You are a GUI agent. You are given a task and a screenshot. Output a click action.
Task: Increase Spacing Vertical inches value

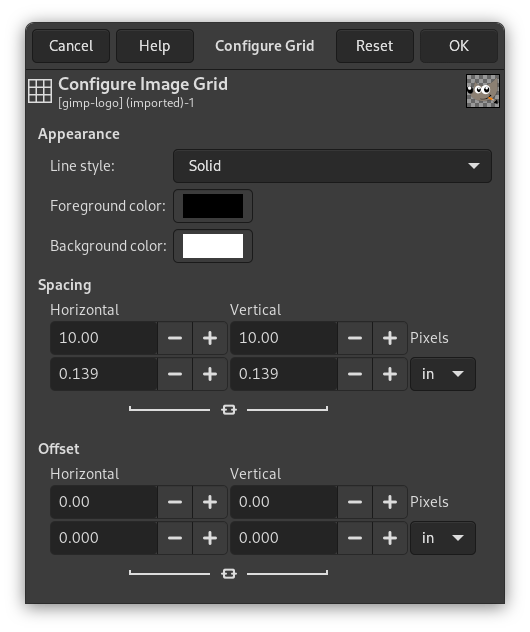pyautogui.click(x=390, y=374)
